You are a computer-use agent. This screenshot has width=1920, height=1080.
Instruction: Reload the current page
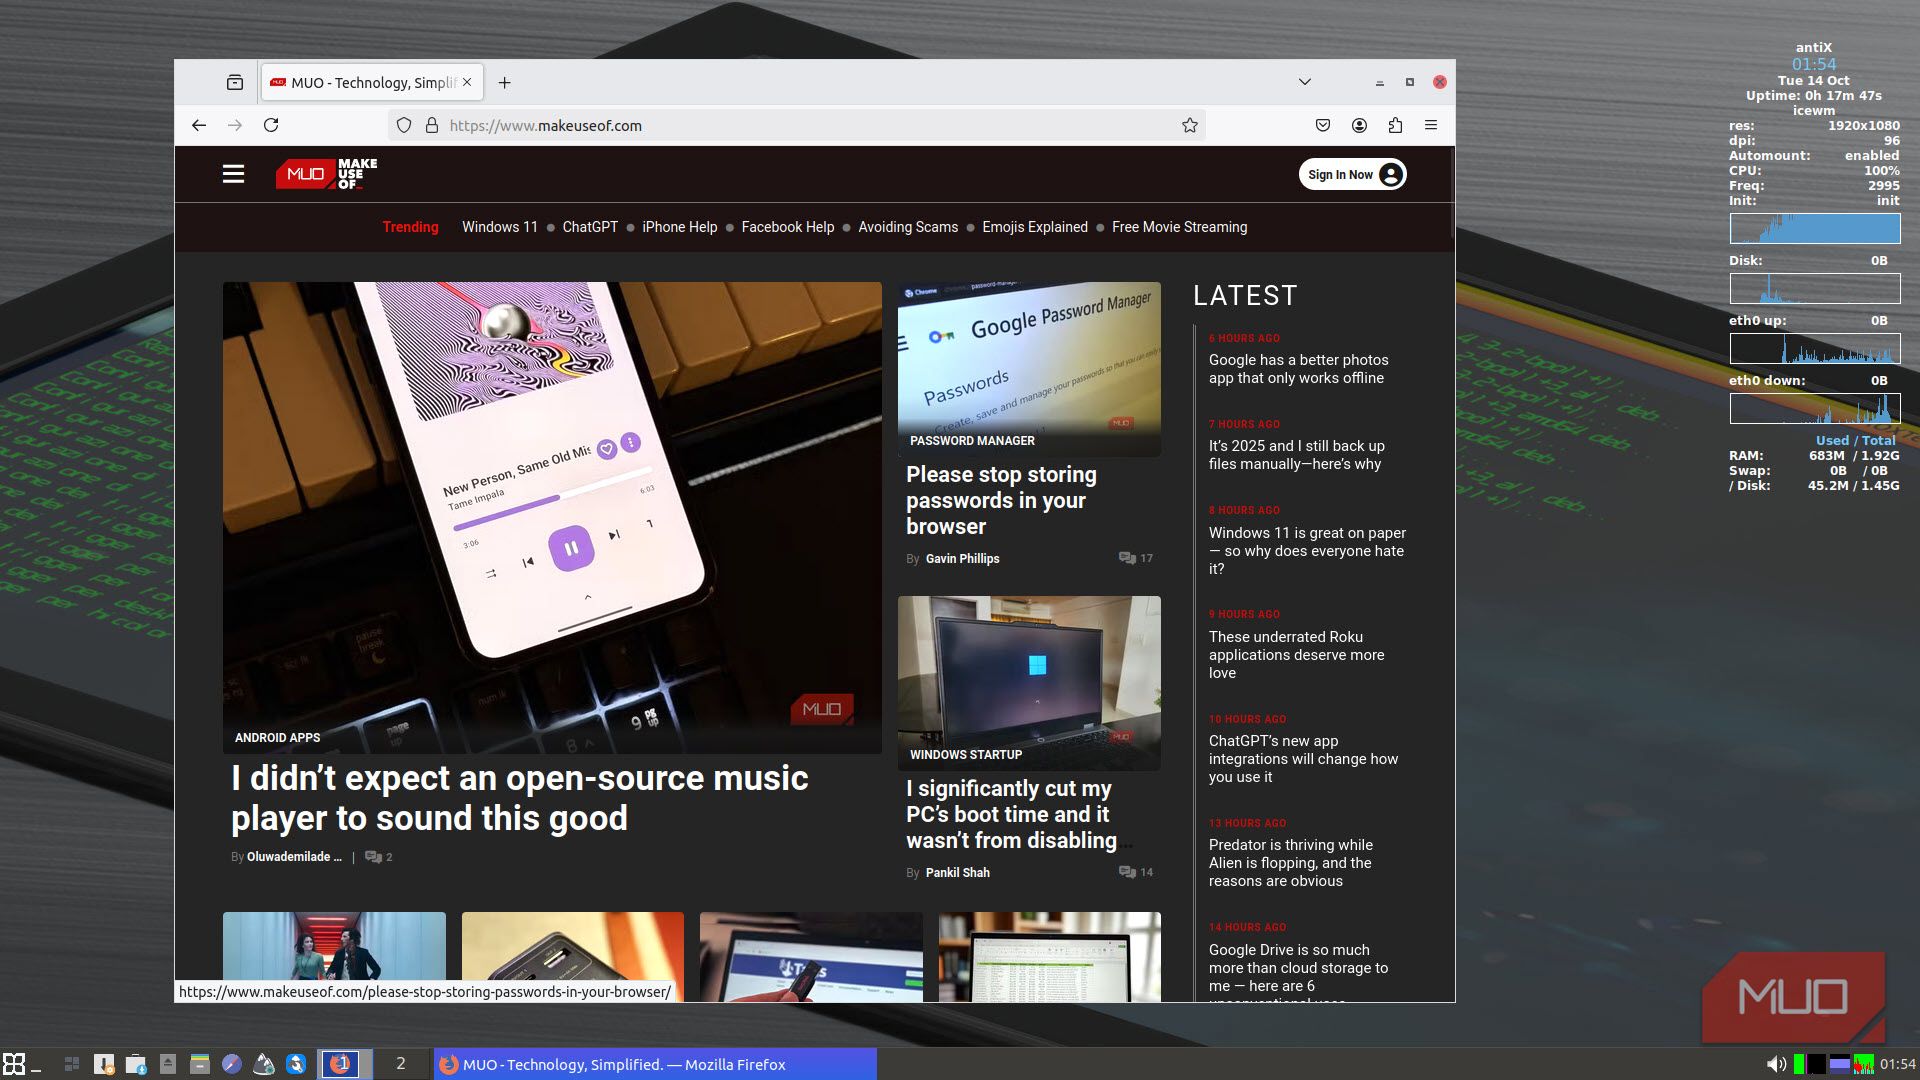[x=271, y=125]
